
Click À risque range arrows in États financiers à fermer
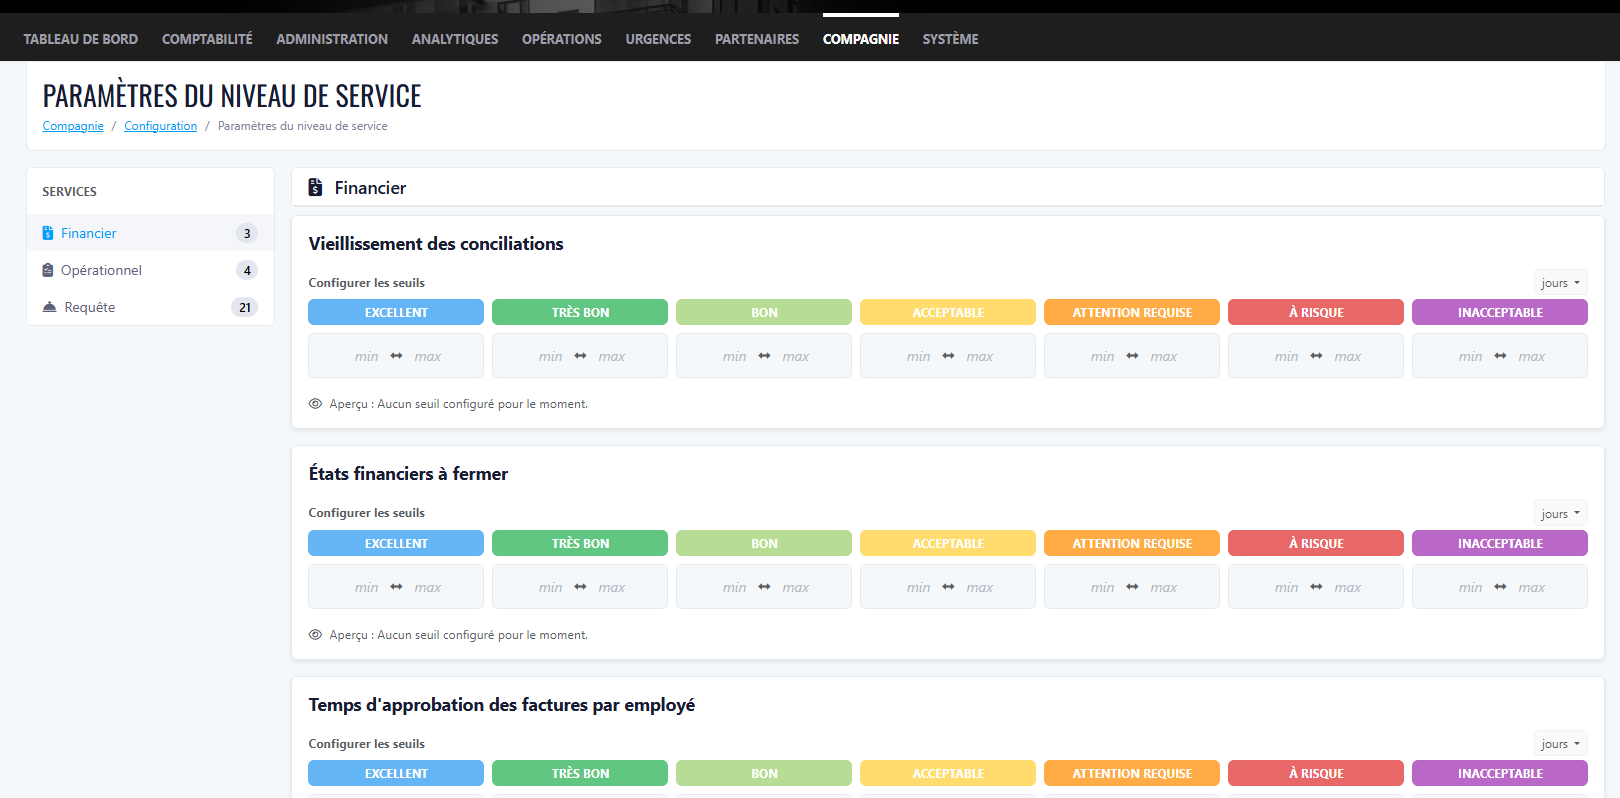[1316, 587]
